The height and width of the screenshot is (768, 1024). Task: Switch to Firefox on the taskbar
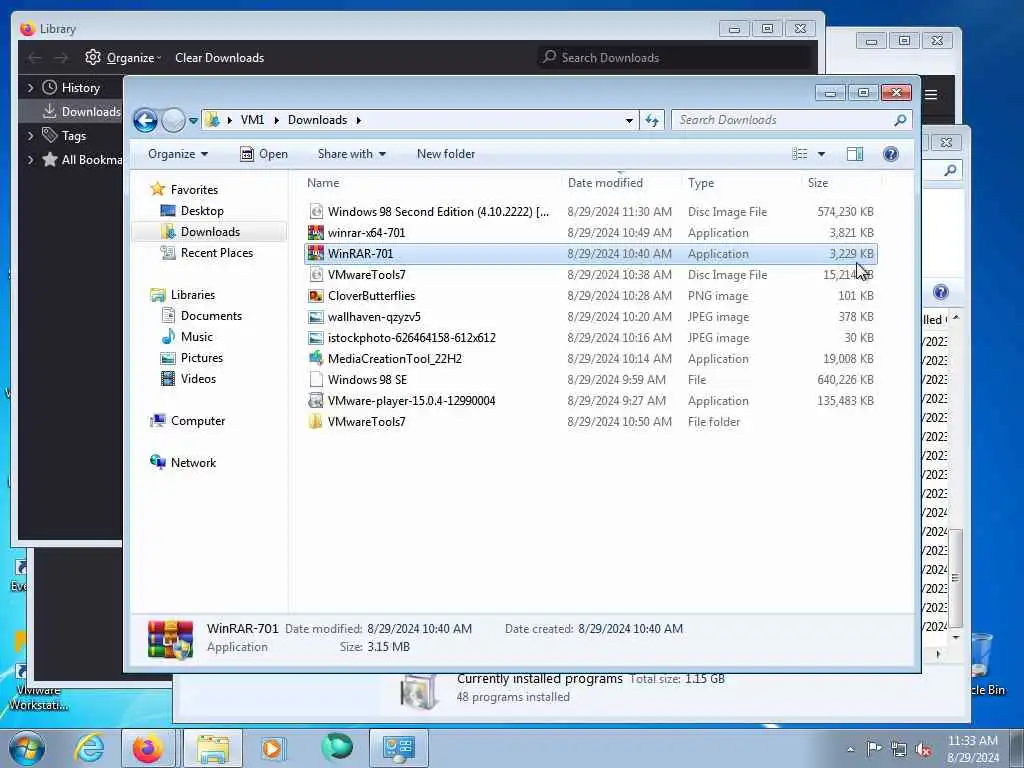pyautogui.click(x=148, y=748)
